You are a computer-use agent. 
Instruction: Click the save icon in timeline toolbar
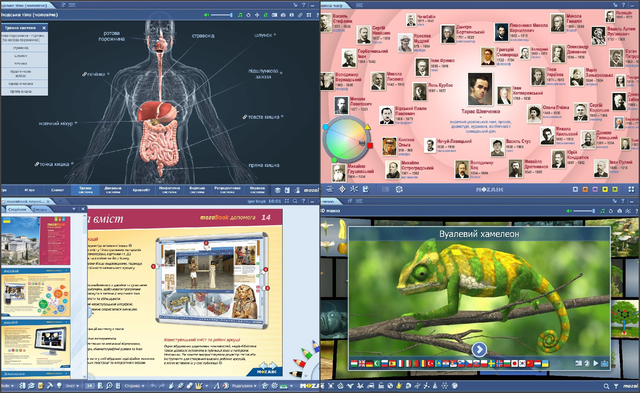[366, 189]
